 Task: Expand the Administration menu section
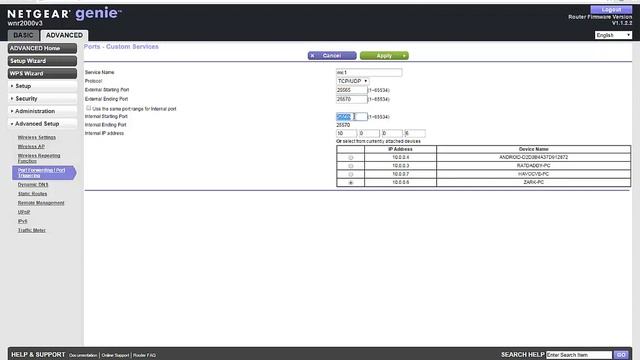42,111
